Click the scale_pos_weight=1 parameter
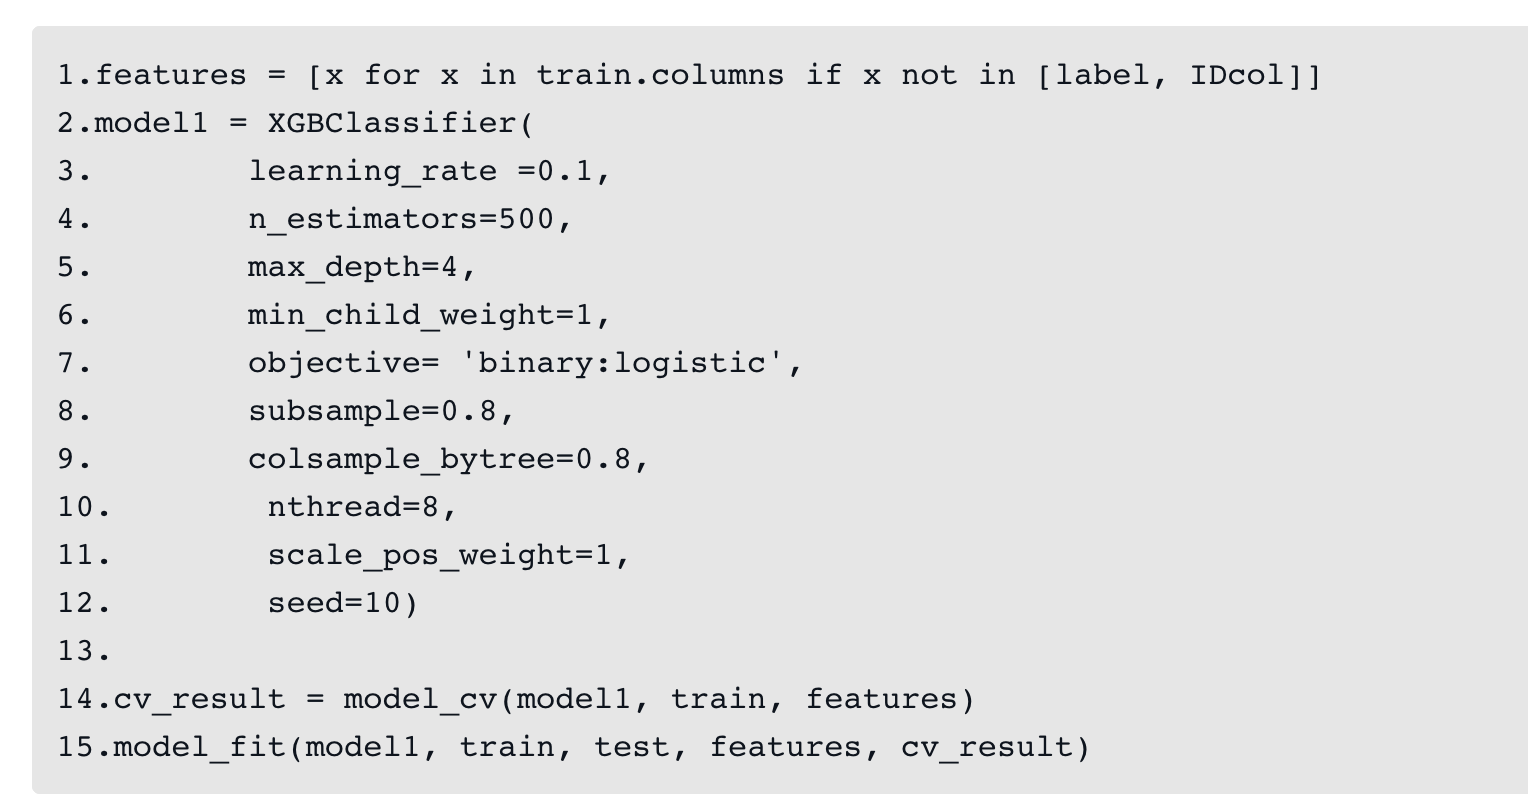This screenshot has height=808, width=1528. (440, 555)
